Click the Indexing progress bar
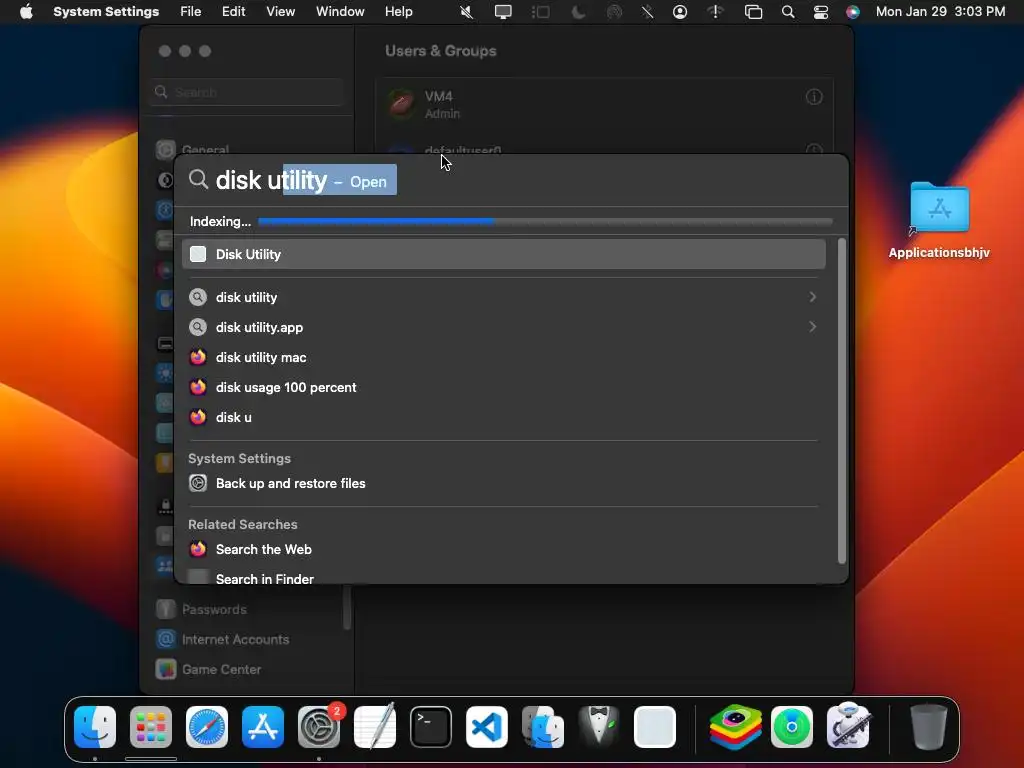This screenshot has width=1024, height=768. point(545,221)
